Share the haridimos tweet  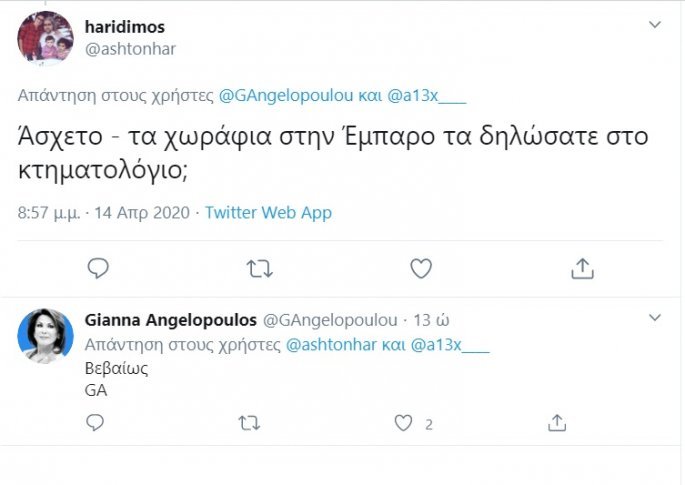pos(582,268)
